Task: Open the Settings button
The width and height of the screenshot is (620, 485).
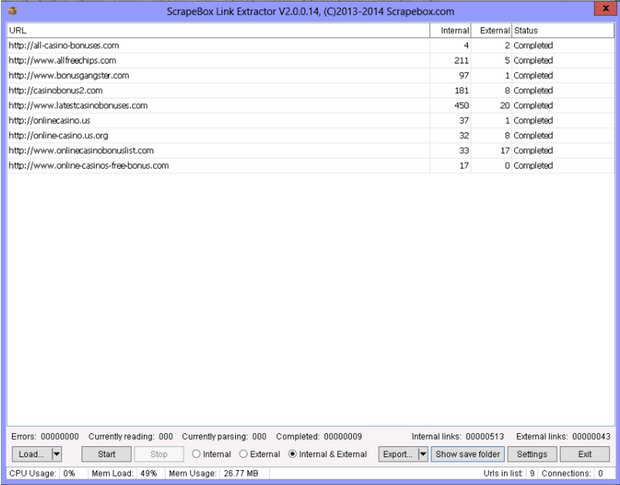Action: point(532,454)
